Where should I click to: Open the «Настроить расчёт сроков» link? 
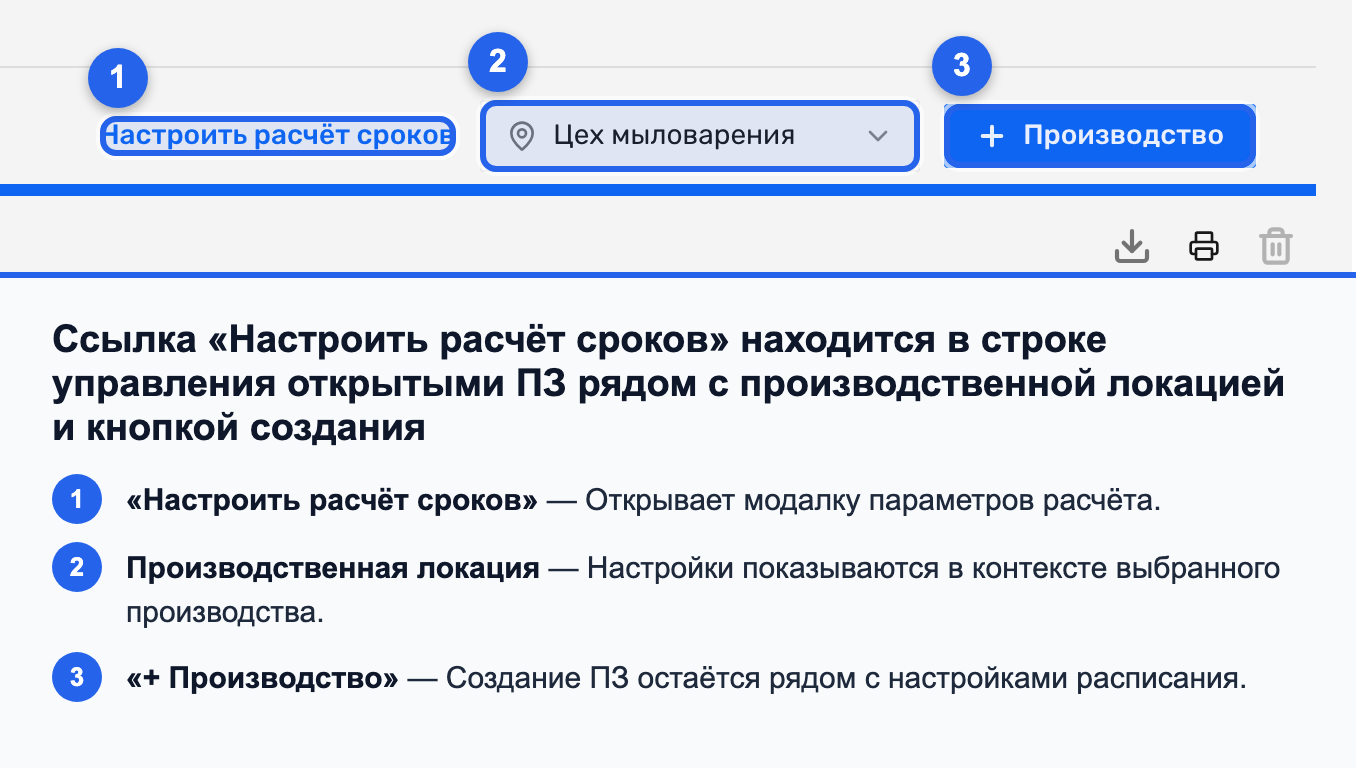pyautogui.click(x=278, y=136)
